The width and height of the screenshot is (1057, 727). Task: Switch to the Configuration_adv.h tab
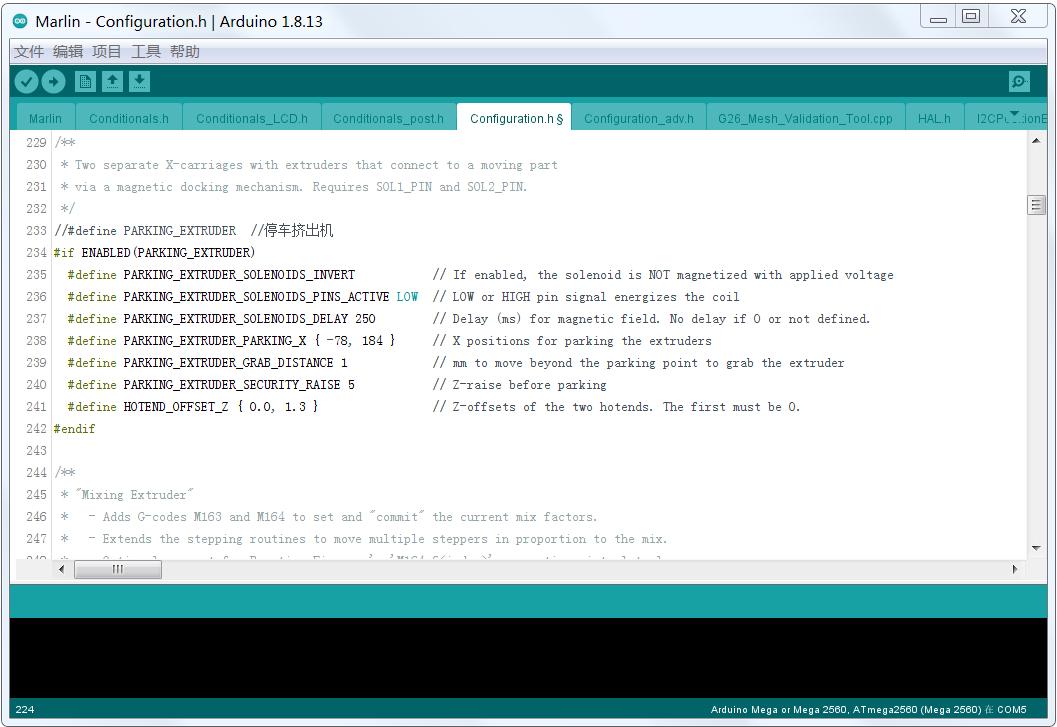(x=638, y=118)
